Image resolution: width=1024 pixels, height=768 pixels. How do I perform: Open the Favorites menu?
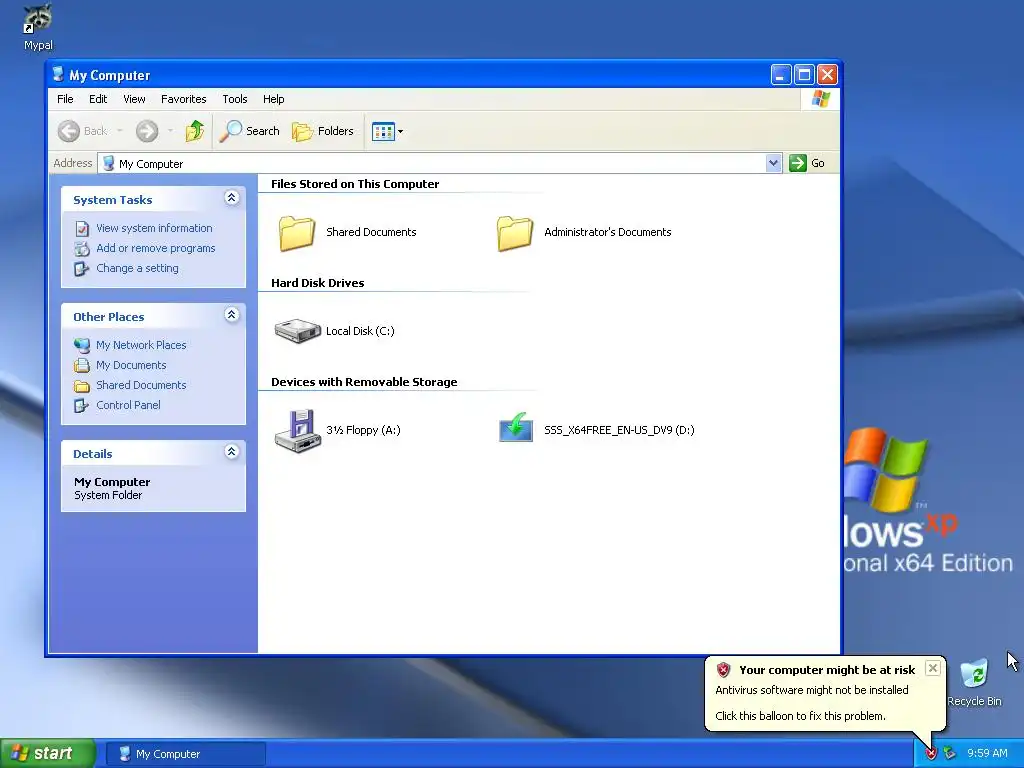[x=184, y=99]
